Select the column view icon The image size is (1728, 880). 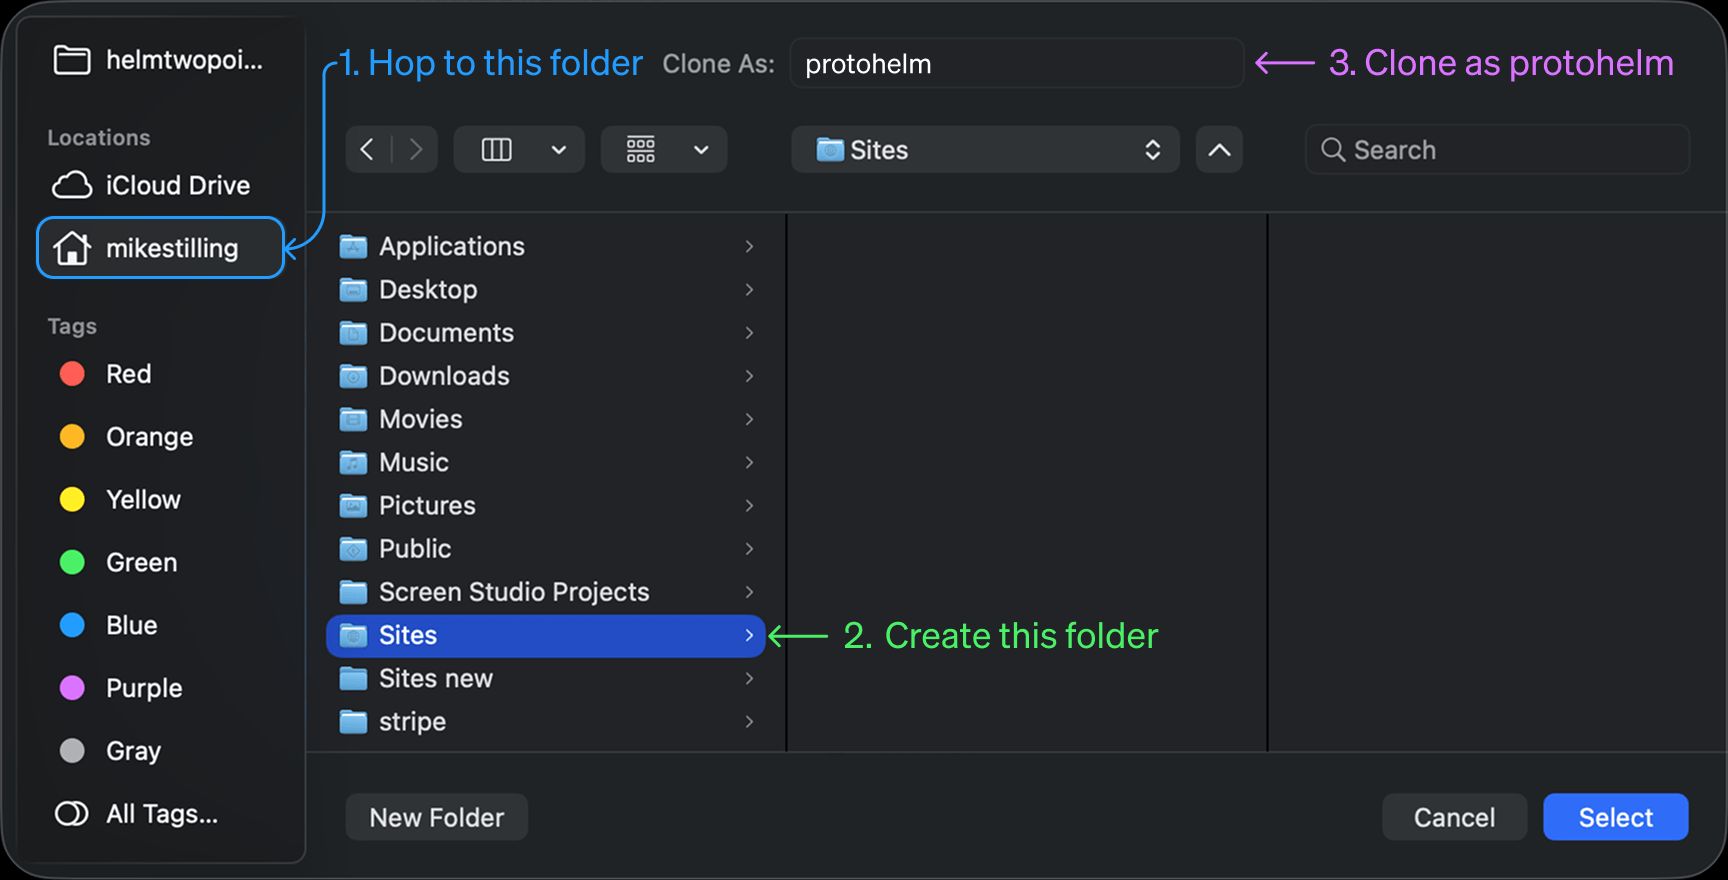[x=496, y=150]
